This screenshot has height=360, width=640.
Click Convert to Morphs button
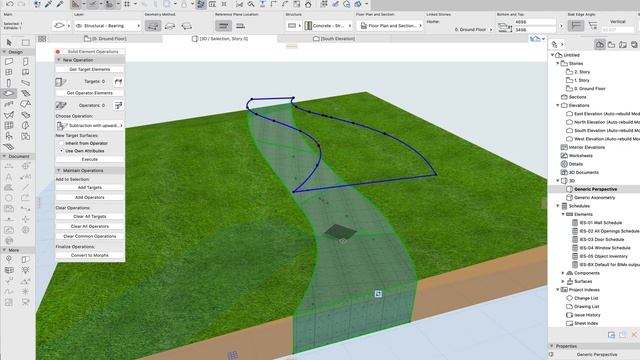[90, 255]
